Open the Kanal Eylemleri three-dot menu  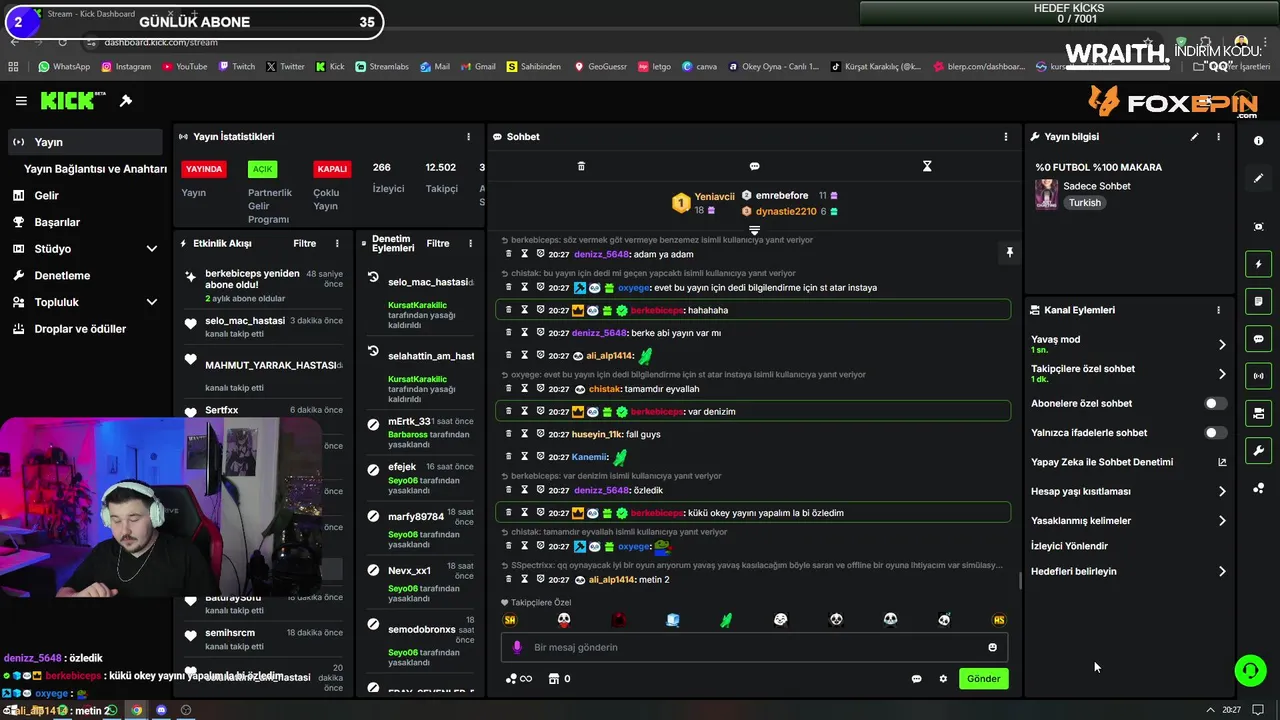pyautogui.click(x=1218, y=310)
